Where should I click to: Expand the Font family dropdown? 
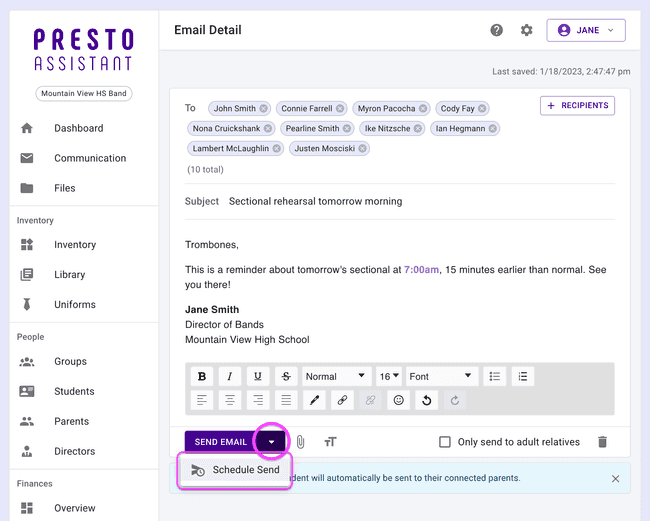click(x=440, y=376)
